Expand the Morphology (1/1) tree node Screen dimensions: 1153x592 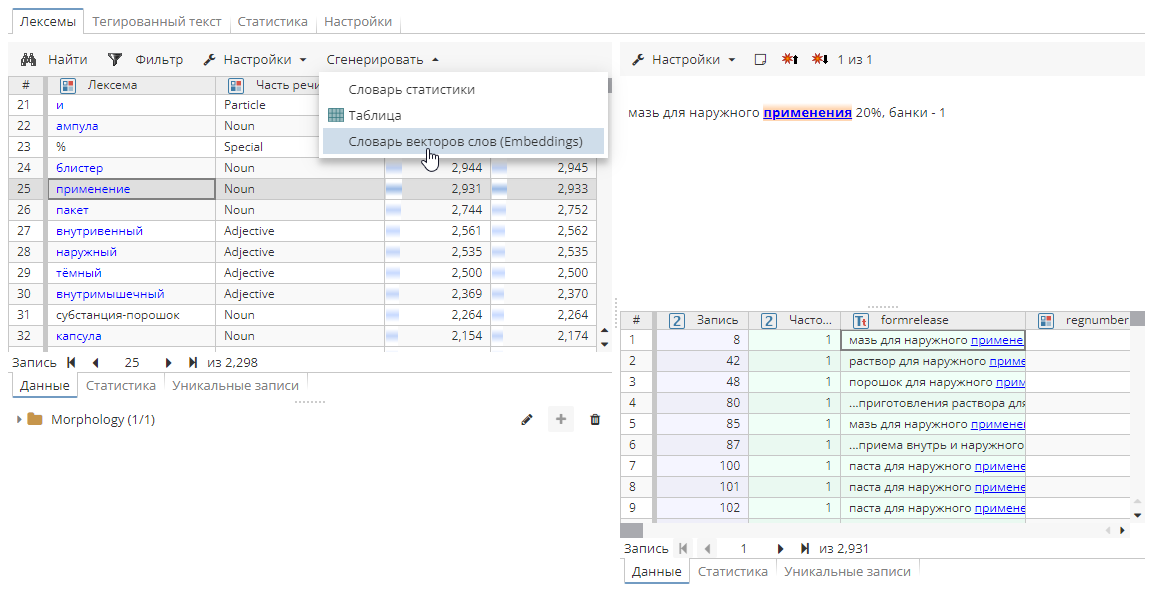[18, 419]
